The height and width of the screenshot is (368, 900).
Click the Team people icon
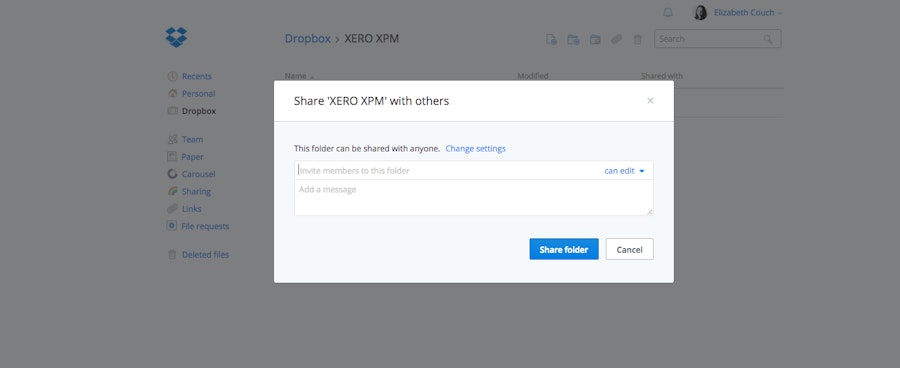click(172, 140)
